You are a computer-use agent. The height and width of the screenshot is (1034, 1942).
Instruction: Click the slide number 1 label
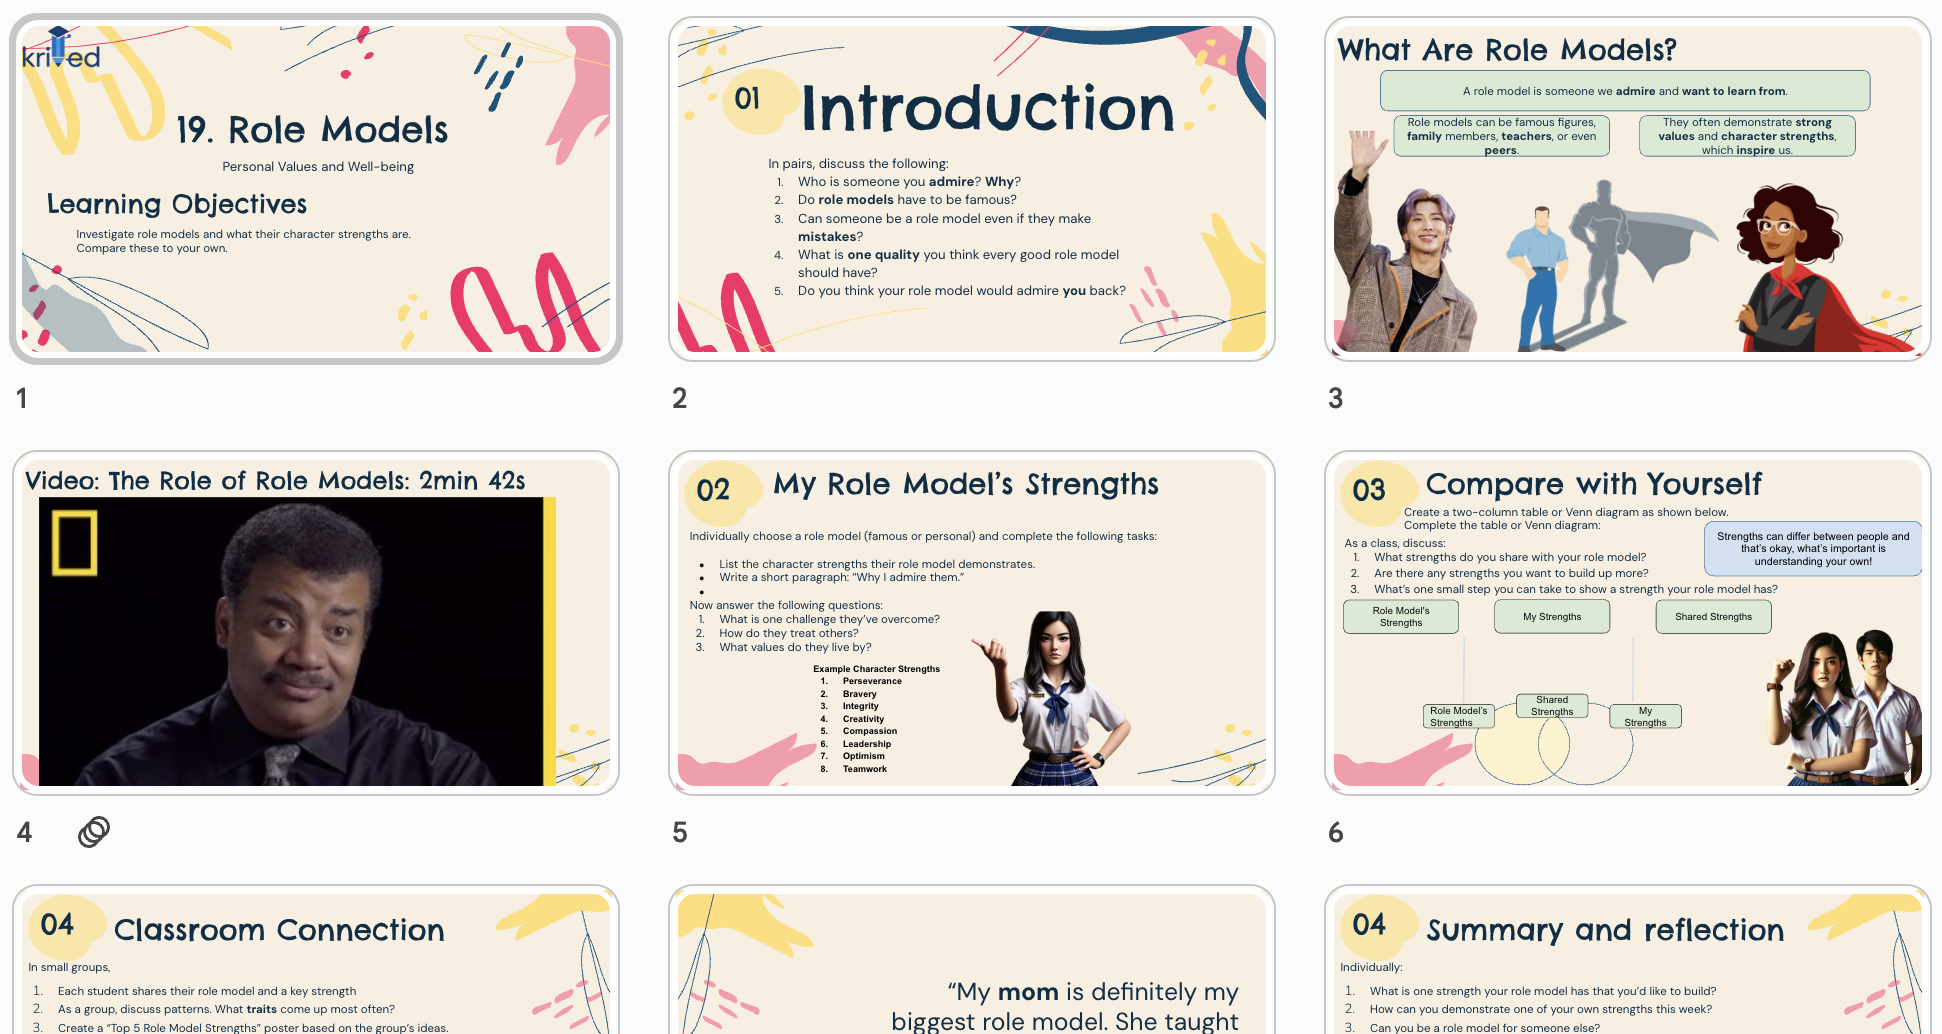click(x=22, y=398)
